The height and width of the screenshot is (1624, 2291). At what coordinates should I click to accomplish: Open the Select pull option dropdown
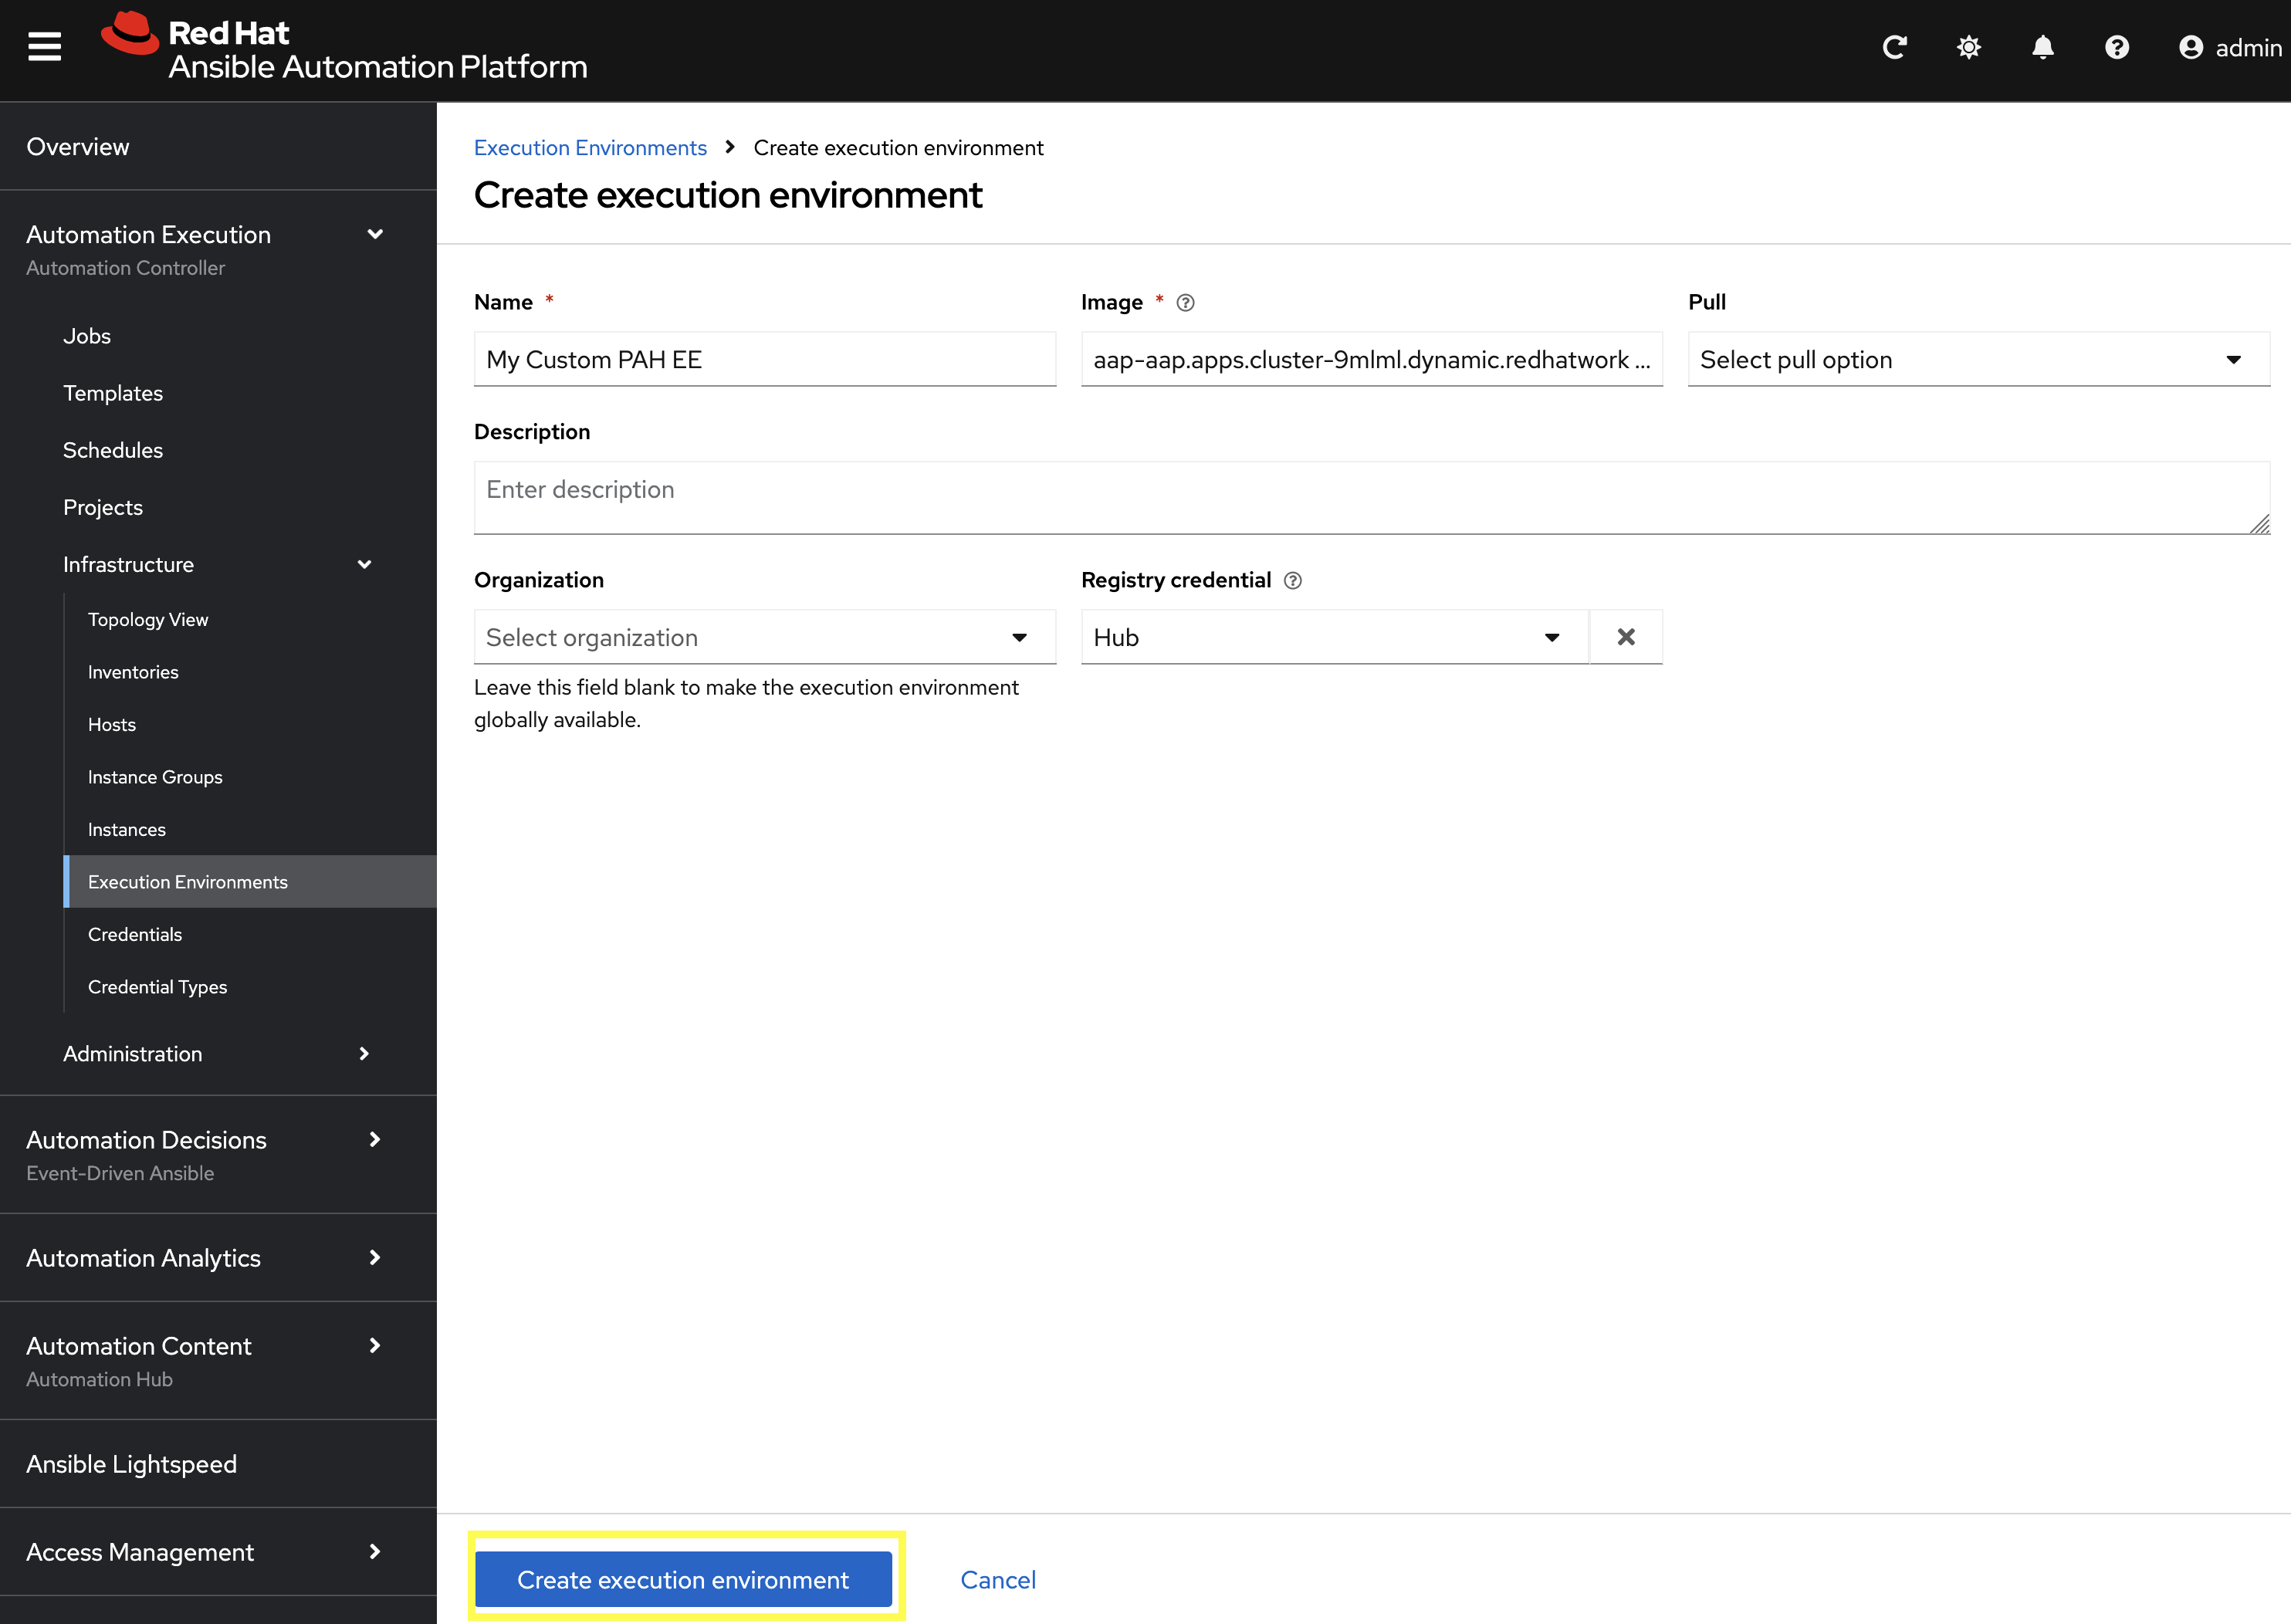[x=1977, y=359]
